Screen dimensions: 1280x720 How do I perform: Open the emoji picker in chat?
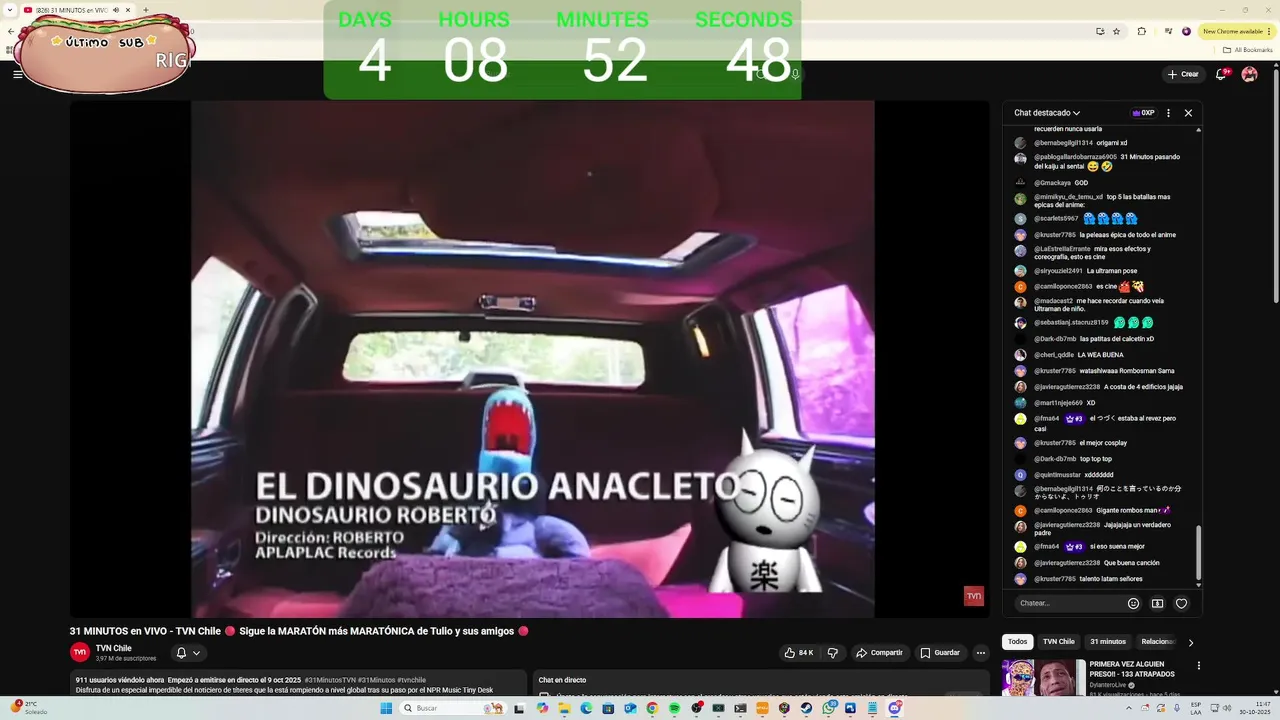(1133, 603)
